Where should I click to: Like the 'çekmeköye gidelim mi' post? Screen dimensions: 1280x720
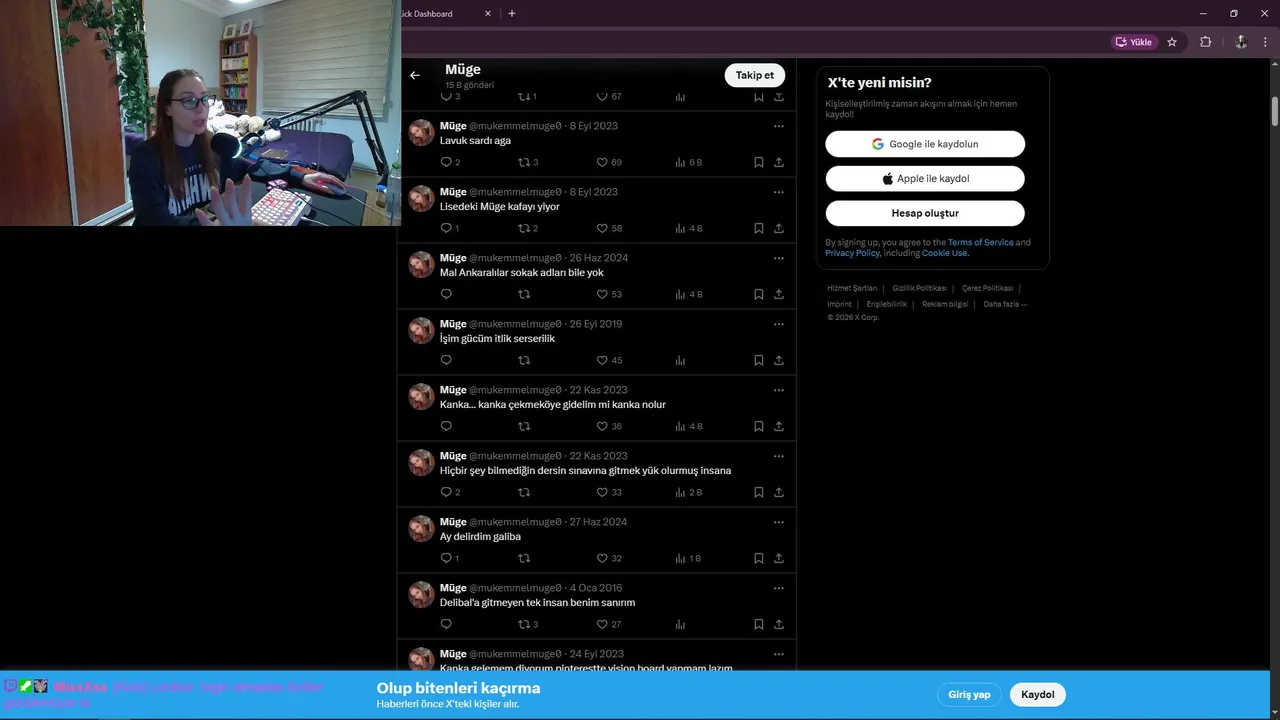coord(602,426)
